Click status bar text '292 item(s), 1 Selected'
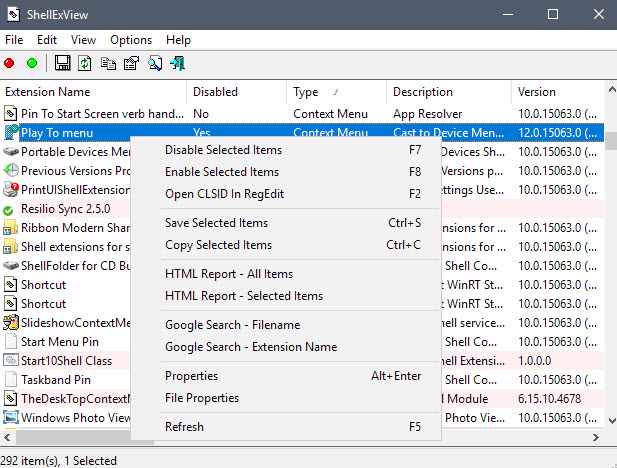The height and width of the screenshot is (468, 617). [59, 461]
